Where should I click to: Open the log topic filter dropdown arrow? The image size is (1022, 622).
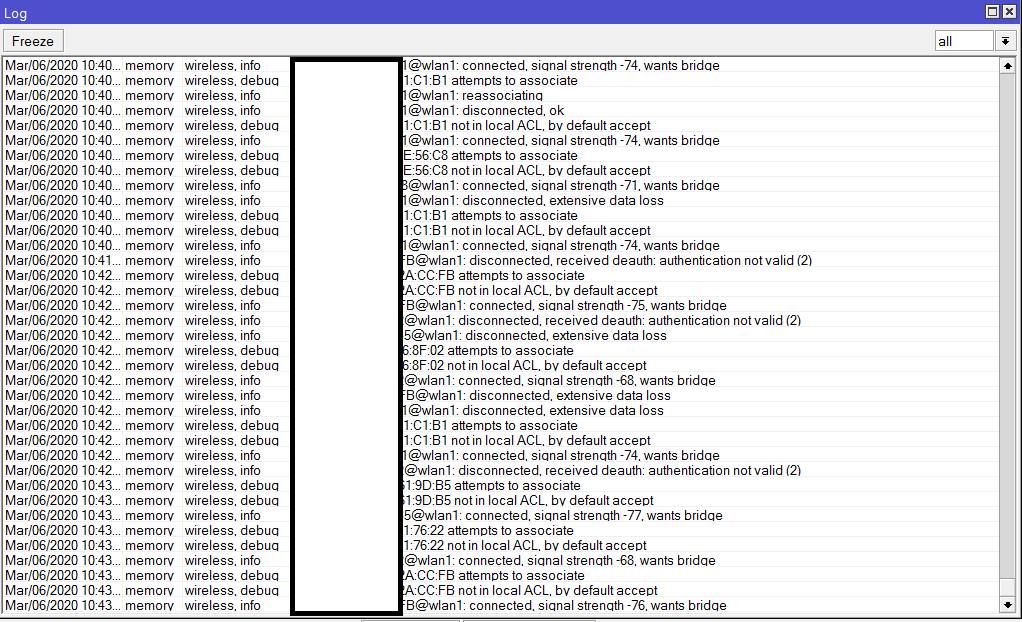tap(1005, 41)
